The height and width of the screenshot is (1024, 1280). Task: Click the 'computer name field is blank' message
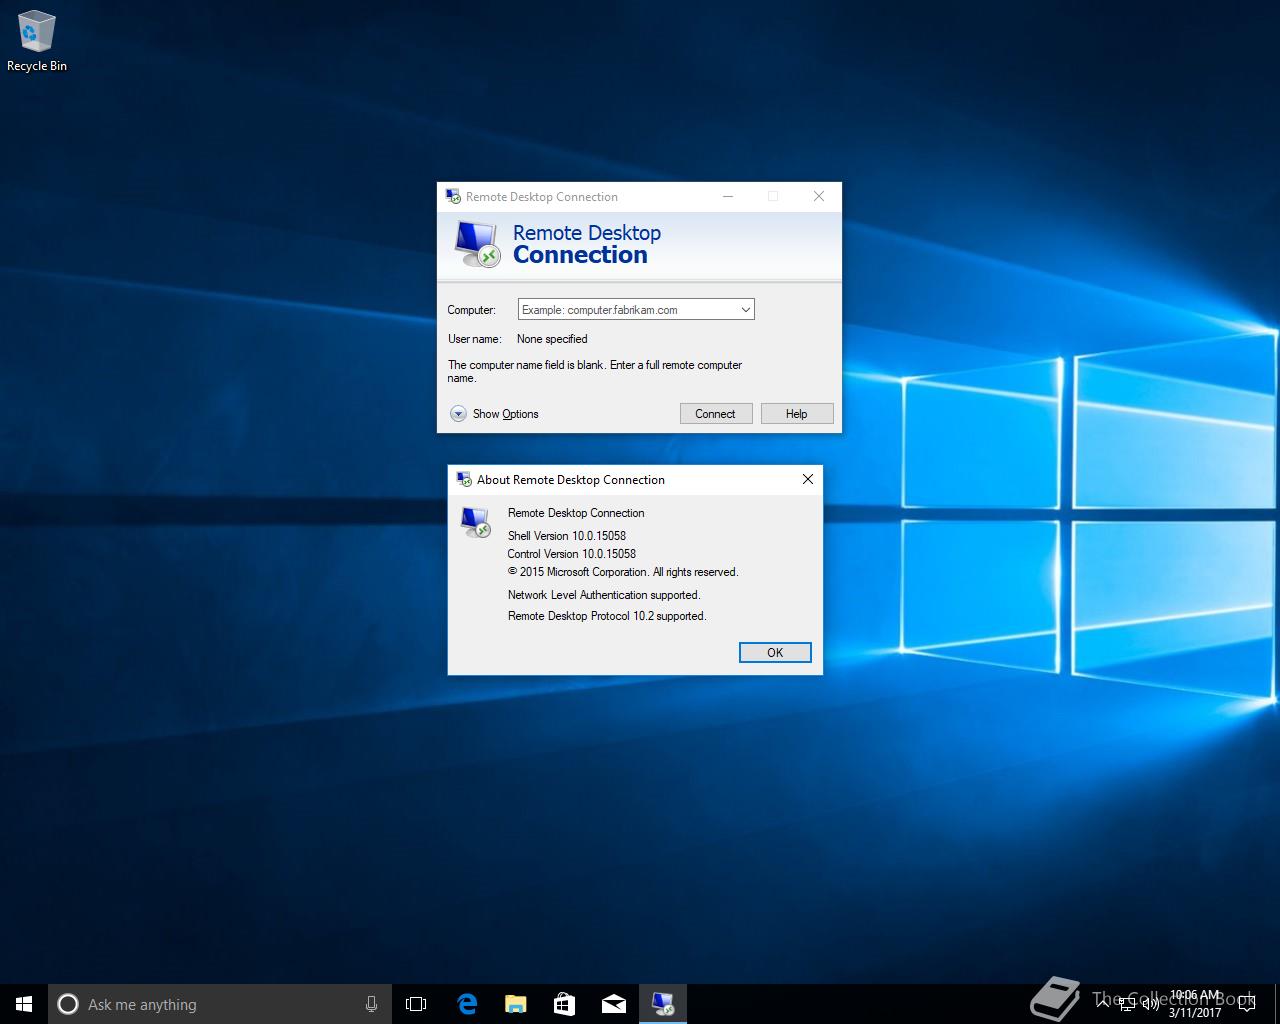click(595, 371)
